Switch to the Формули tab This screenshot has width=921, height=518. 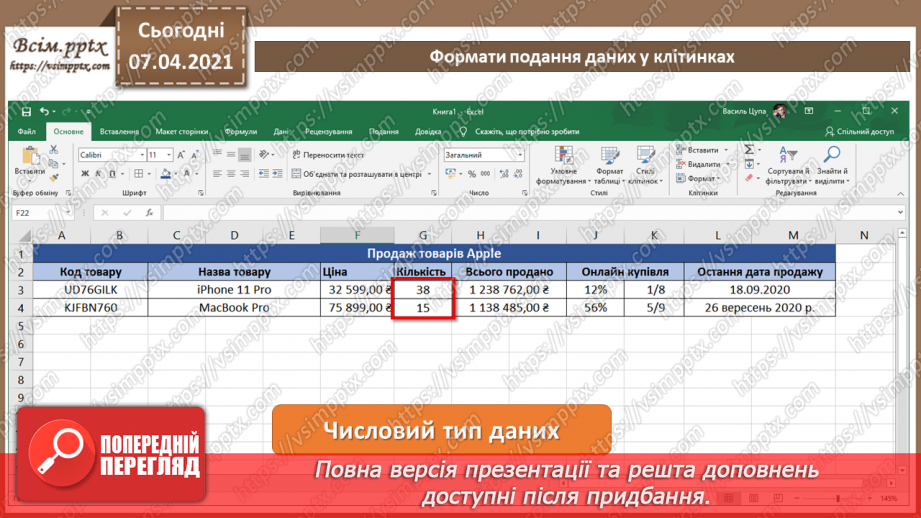(241, 132)
